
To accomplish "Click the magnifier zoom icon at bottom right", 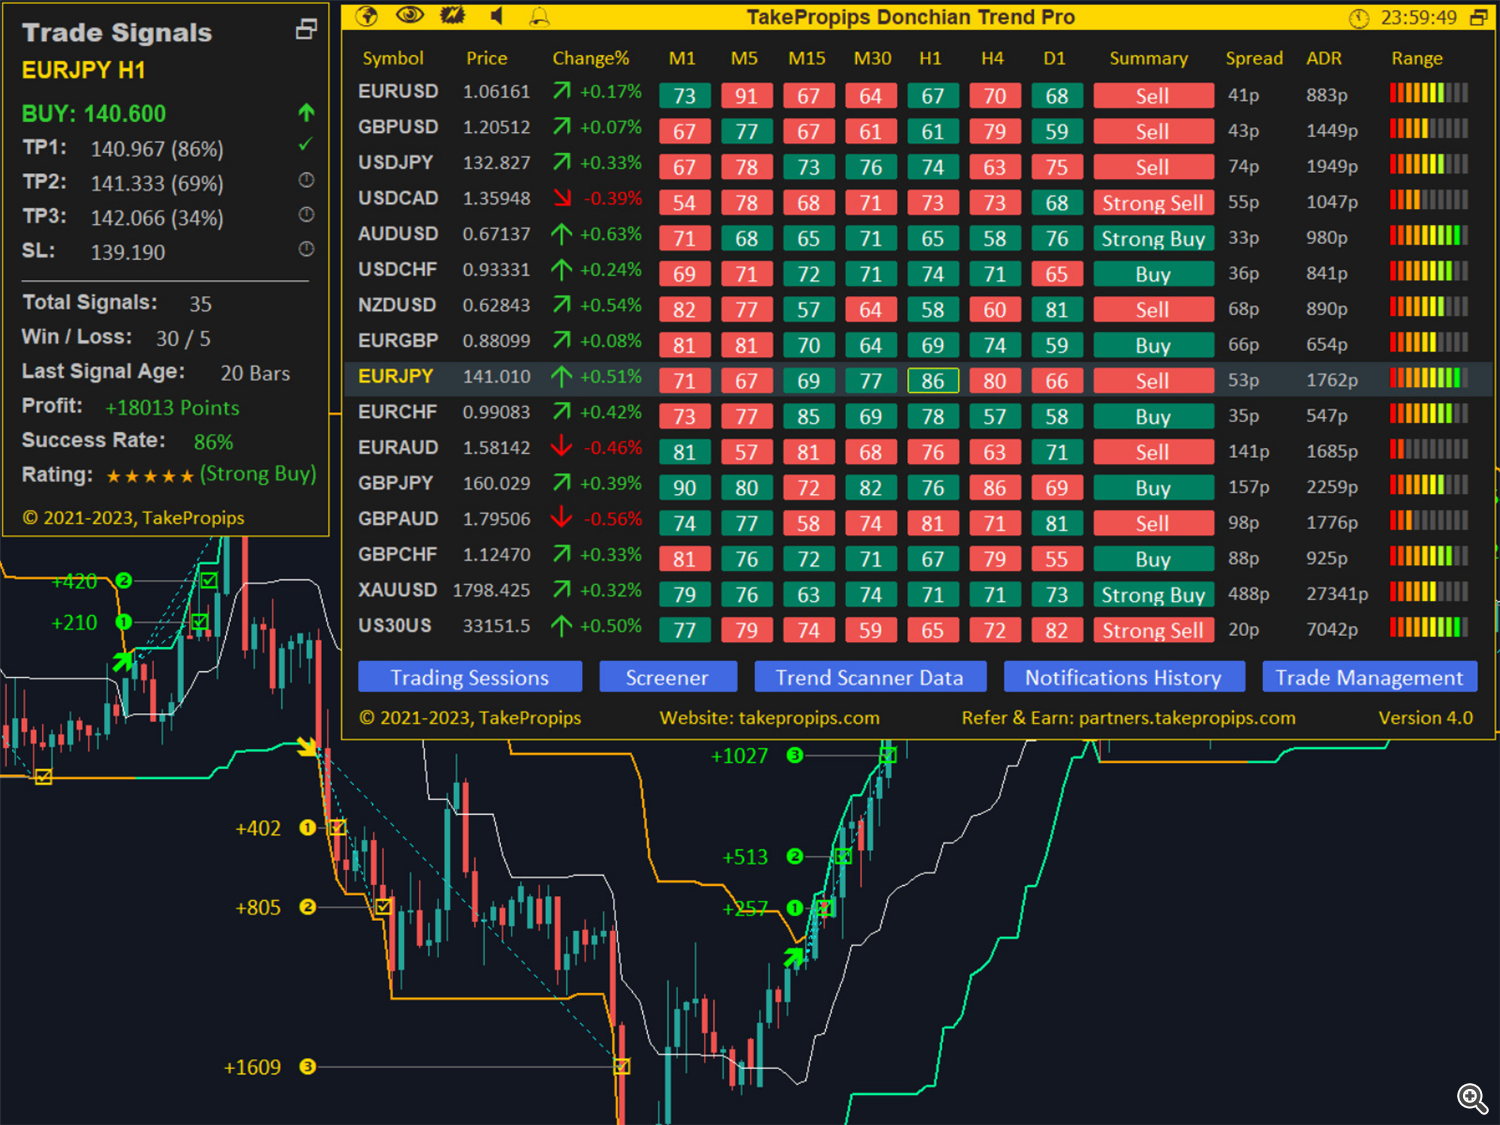I will click(1471, 1098).
